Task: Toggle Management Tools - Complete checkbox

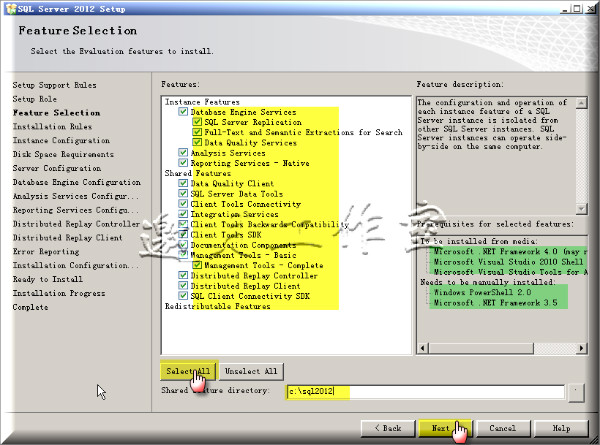Action: [x=197, y=265]
